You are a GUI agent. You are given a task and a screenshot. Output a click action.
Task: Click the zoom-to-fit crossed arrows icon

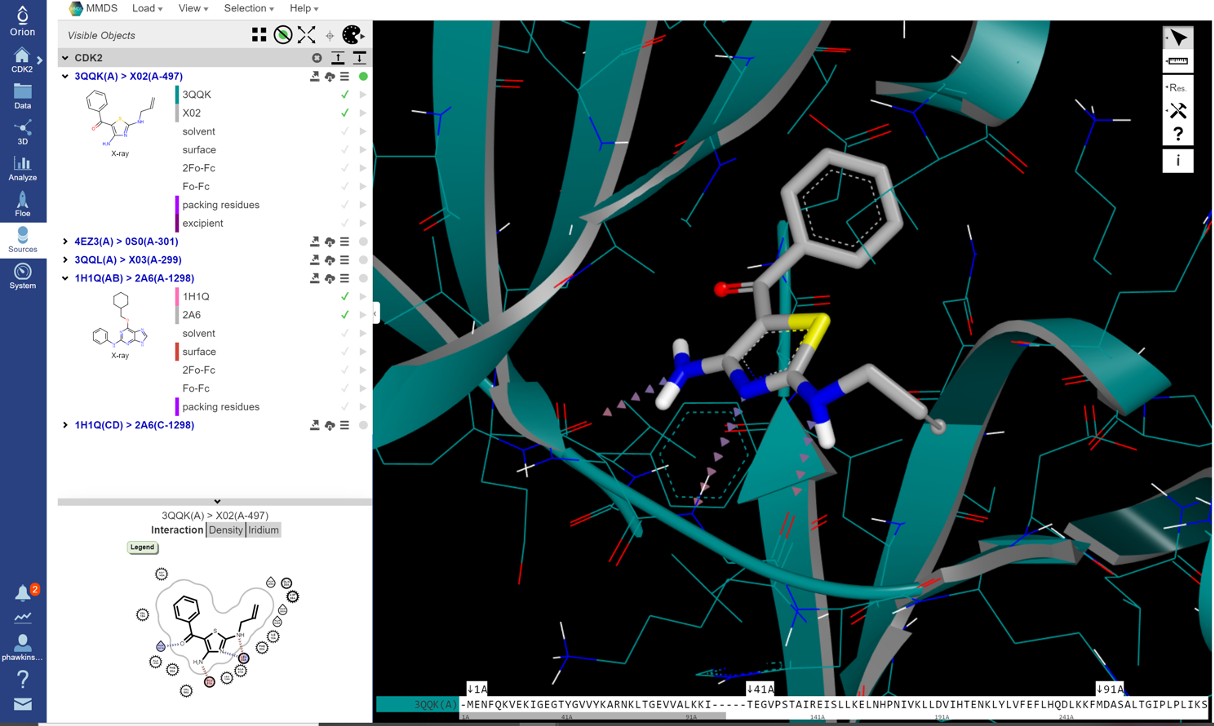[x=305, y=34]
